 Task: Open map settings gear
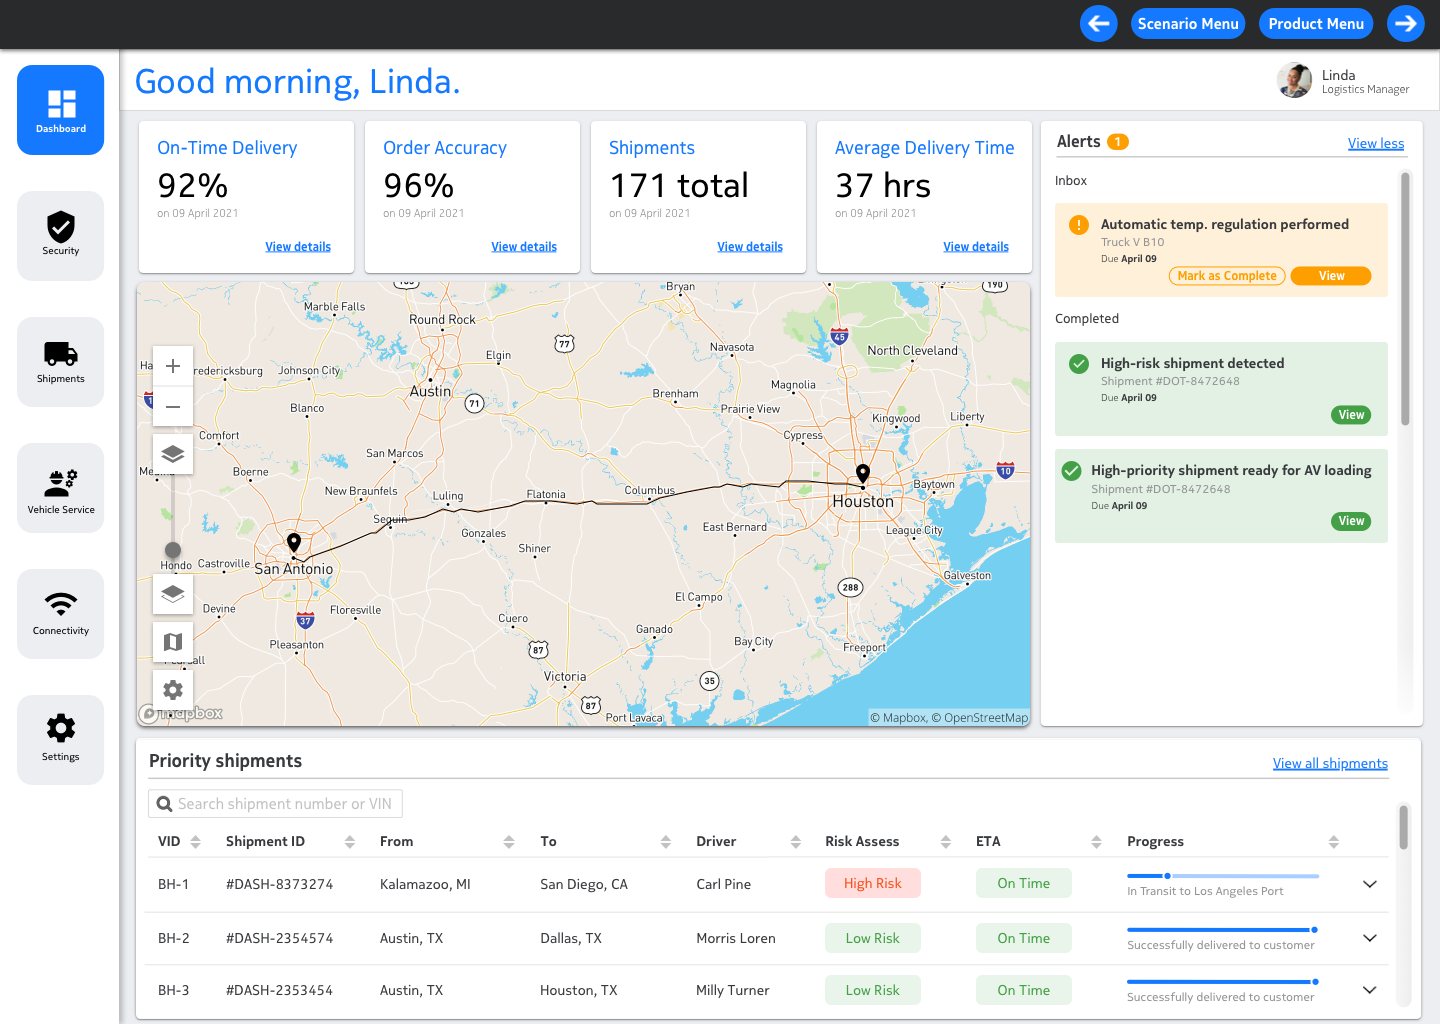pos(173,690)
